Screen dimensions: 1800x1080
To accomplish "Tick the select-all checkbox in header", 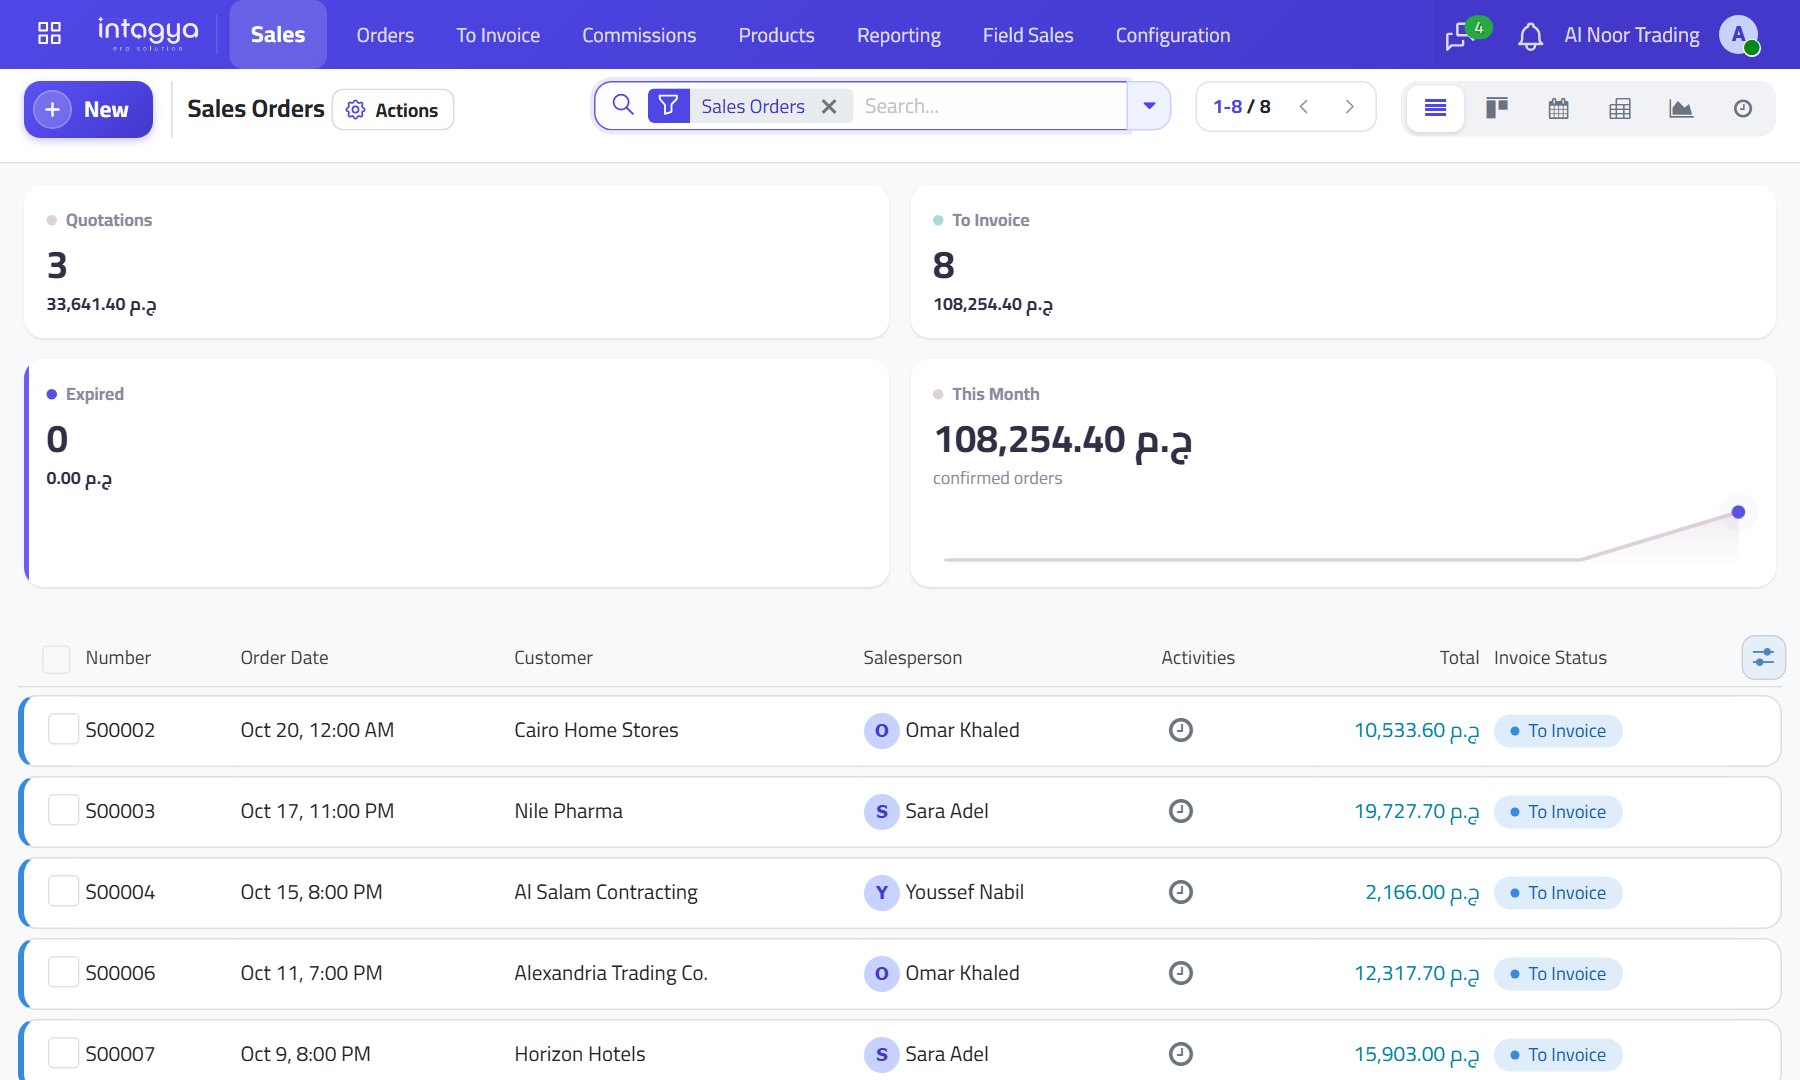I will pos(56,658).
